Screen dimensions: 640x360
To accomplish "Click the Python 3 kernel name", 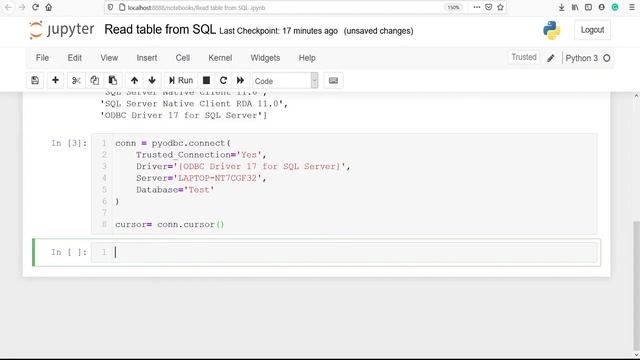I will click(582, 58).
